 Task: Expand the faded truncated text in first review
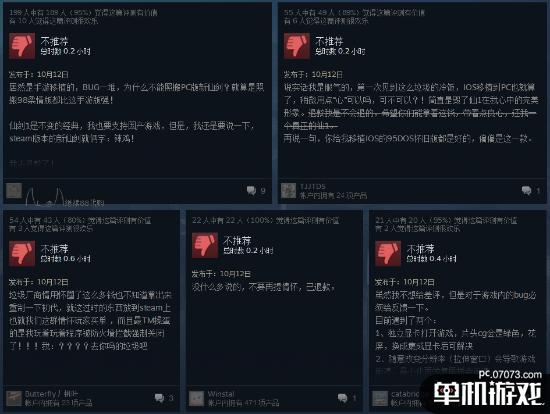31,163
